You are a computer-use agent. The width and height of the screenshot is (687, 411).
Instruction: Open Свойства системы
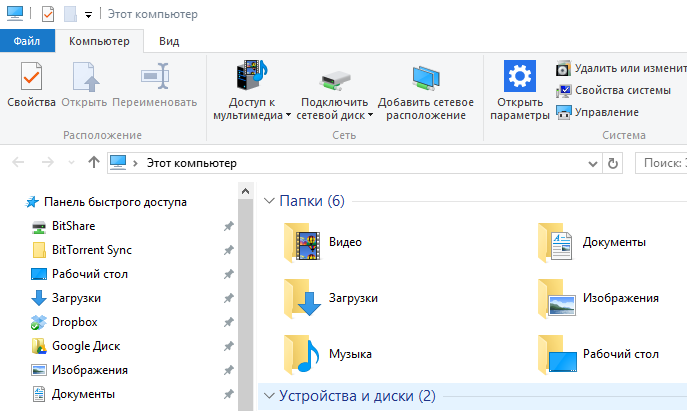[613, 90]
